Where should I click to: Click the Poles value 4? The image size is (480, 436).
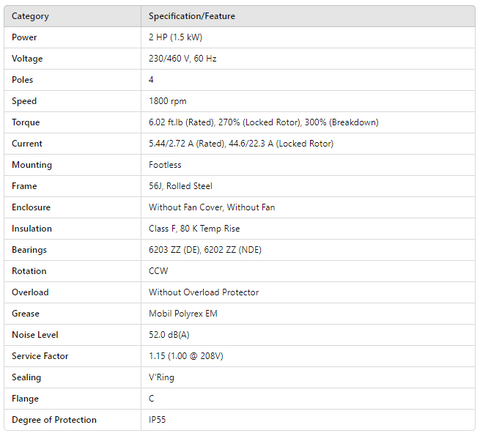[x=151, y=80]
